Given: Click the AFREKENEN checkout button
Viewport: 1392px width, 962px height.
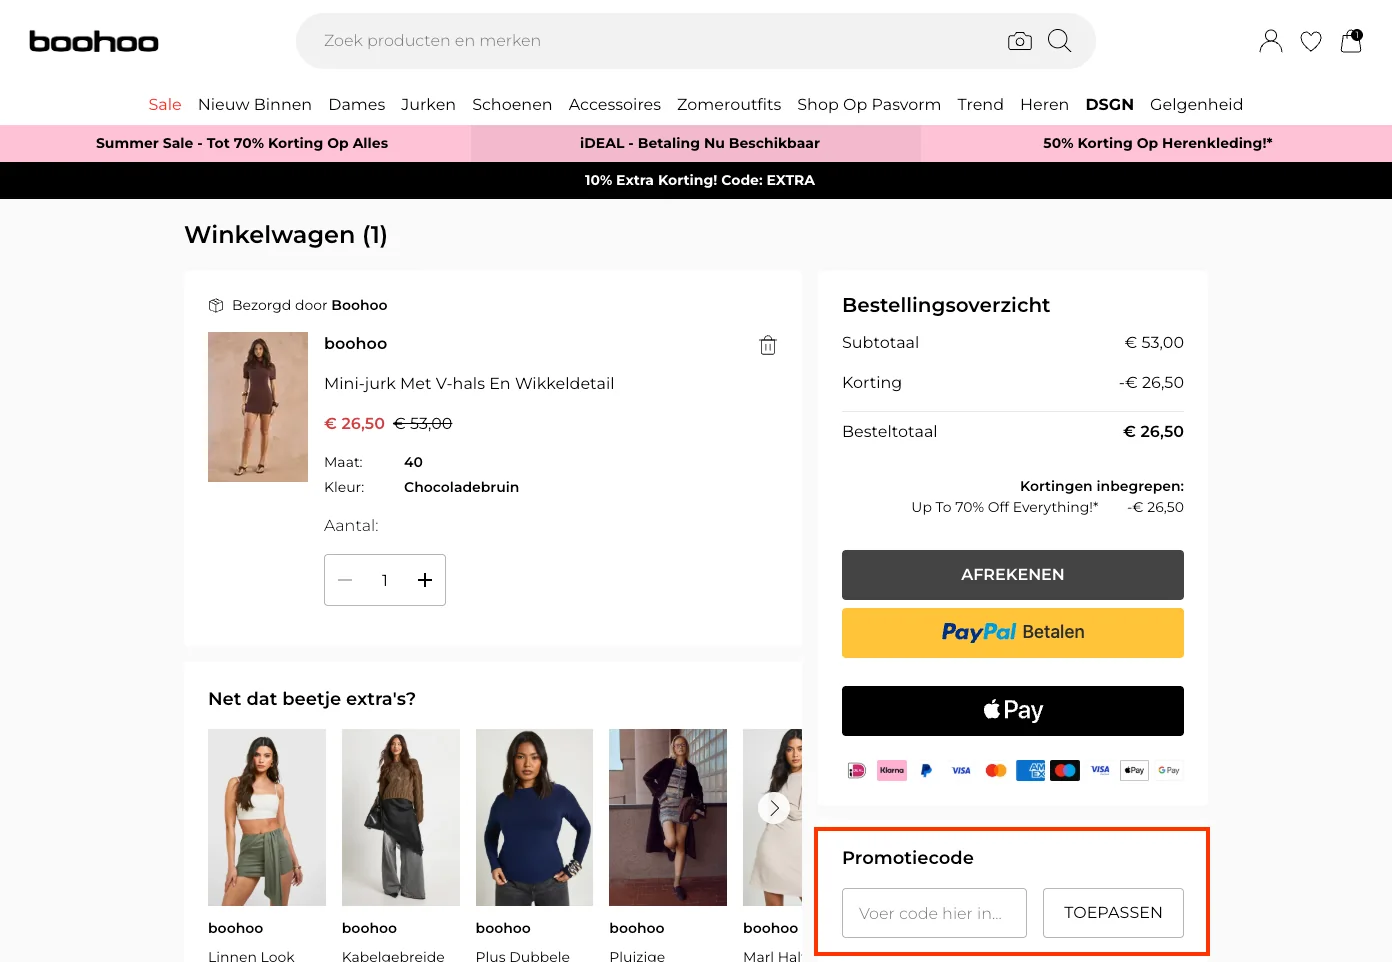Looking at the screenshot, I should pos(1013,575).
